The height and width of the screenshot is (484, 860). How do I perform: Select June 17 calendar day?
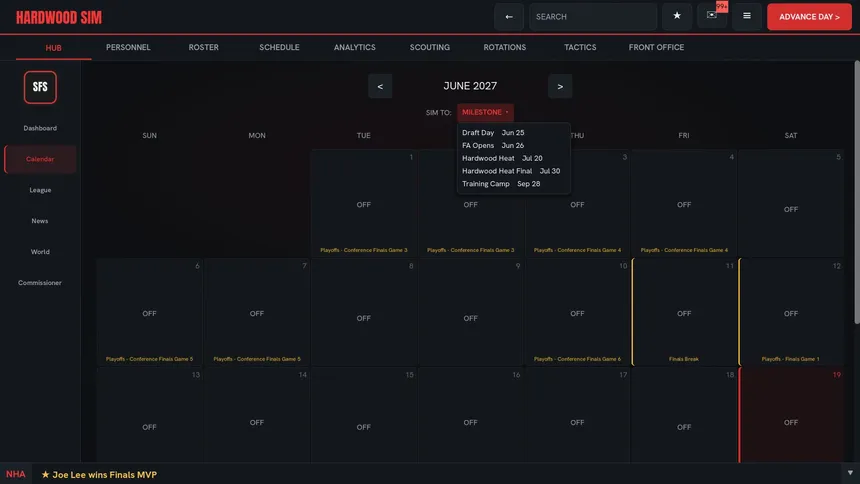coord(577,415)
